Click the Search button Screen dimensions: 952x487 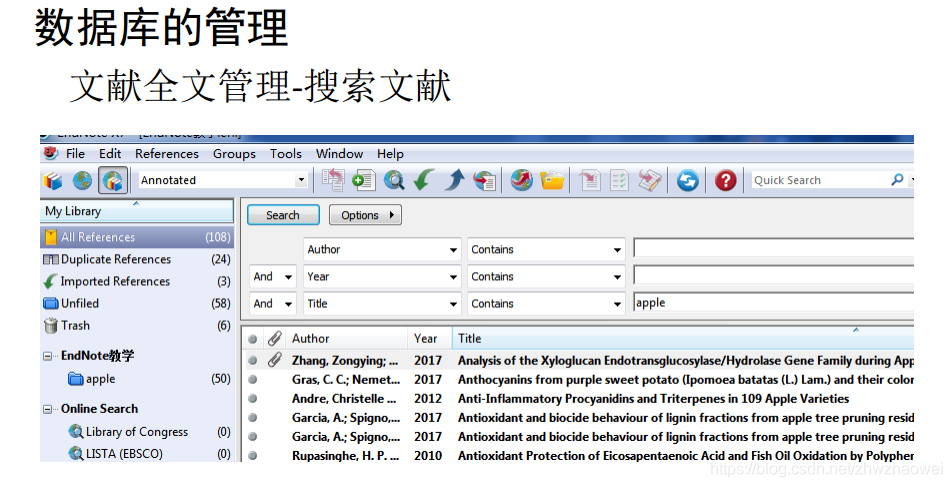coord(283,215)
